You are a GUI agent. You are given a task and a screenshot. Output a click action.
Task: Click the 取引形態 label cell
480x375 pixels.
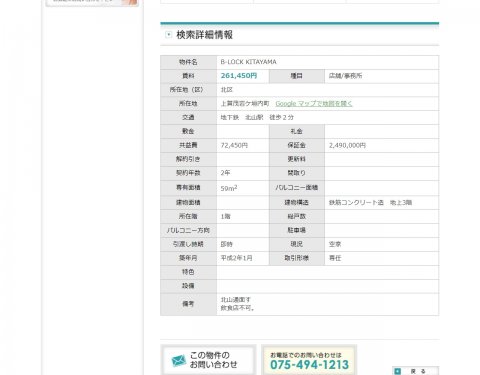point(297,258)
